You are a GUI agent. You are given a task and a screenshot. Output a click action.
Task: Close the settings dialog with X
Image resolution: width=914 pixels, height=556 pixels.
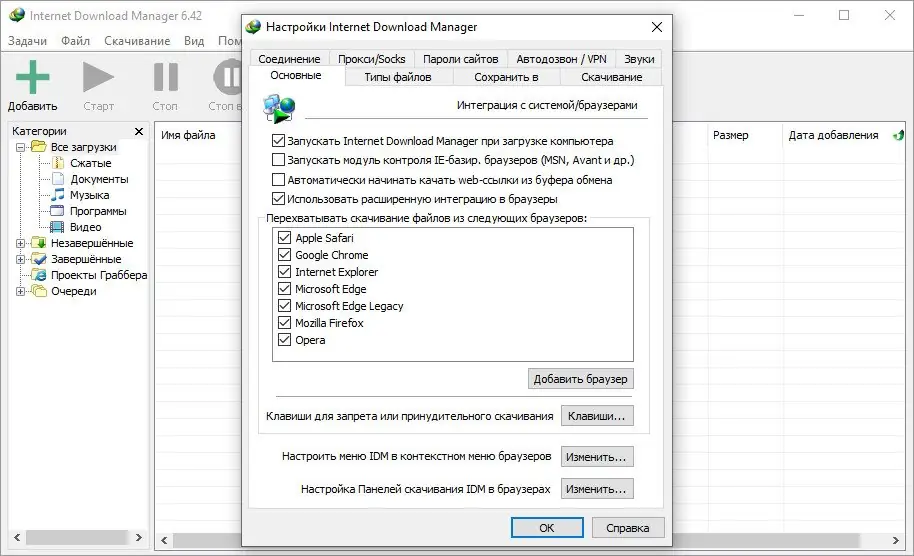tap(657, 27)
